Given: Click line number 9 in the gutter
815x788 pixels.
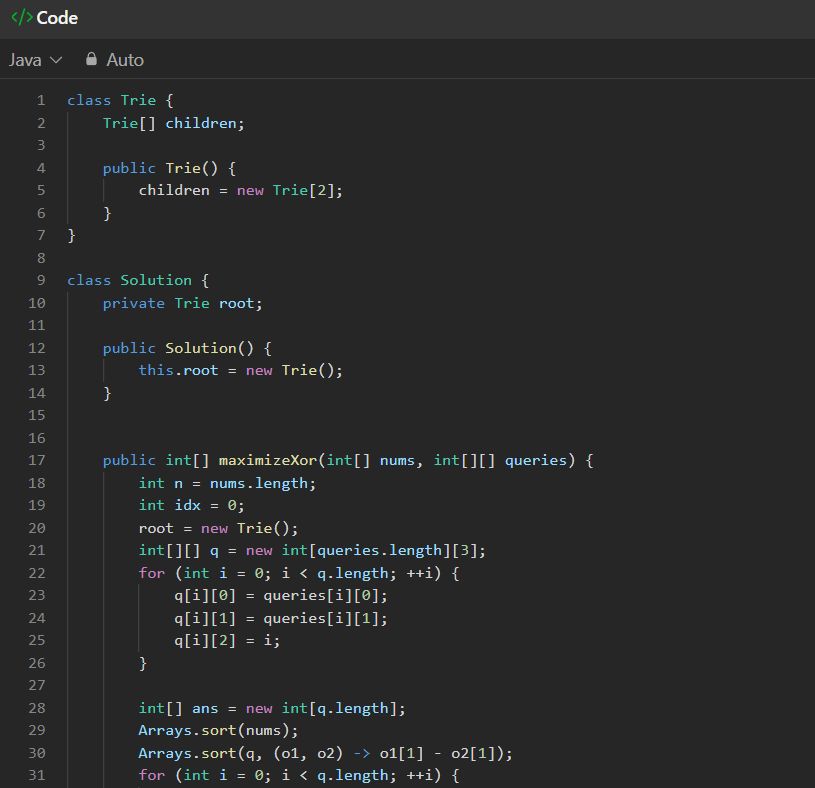Looking at the screenshot, I should pyautogui.click(x=41, y=280).
